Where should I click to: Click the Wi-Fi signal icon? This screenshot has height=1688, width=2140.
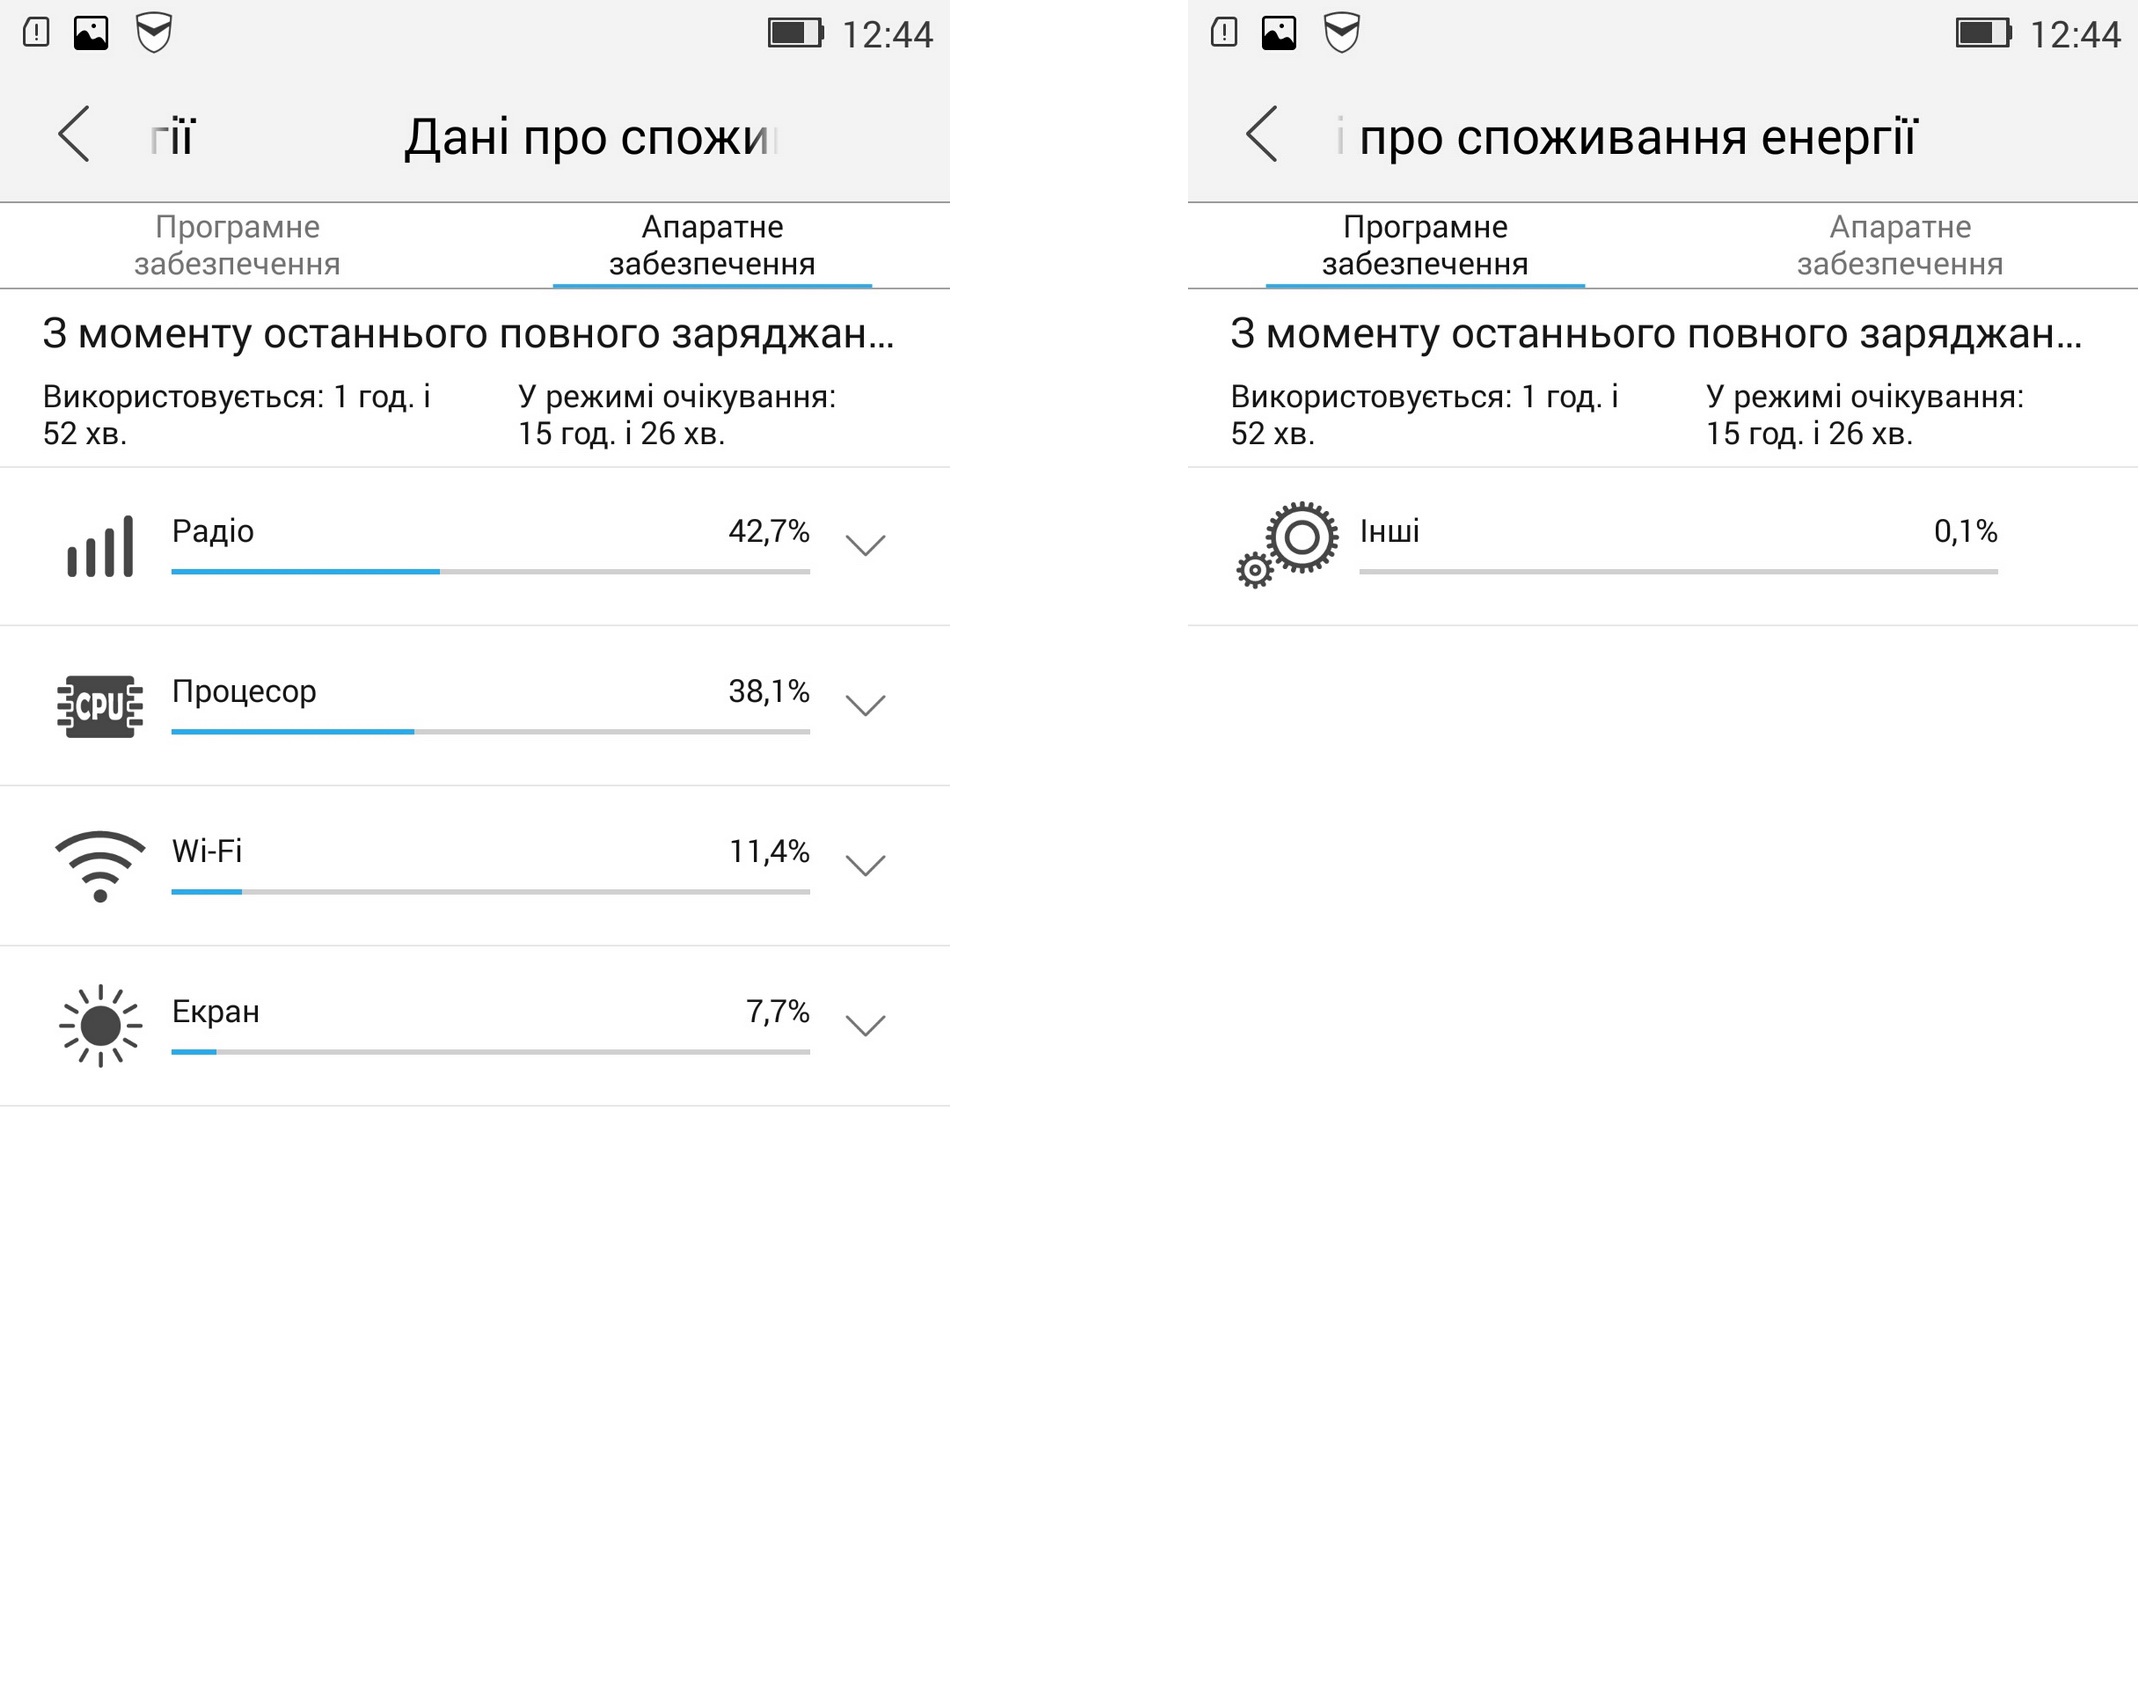click(x=100, y=866)
